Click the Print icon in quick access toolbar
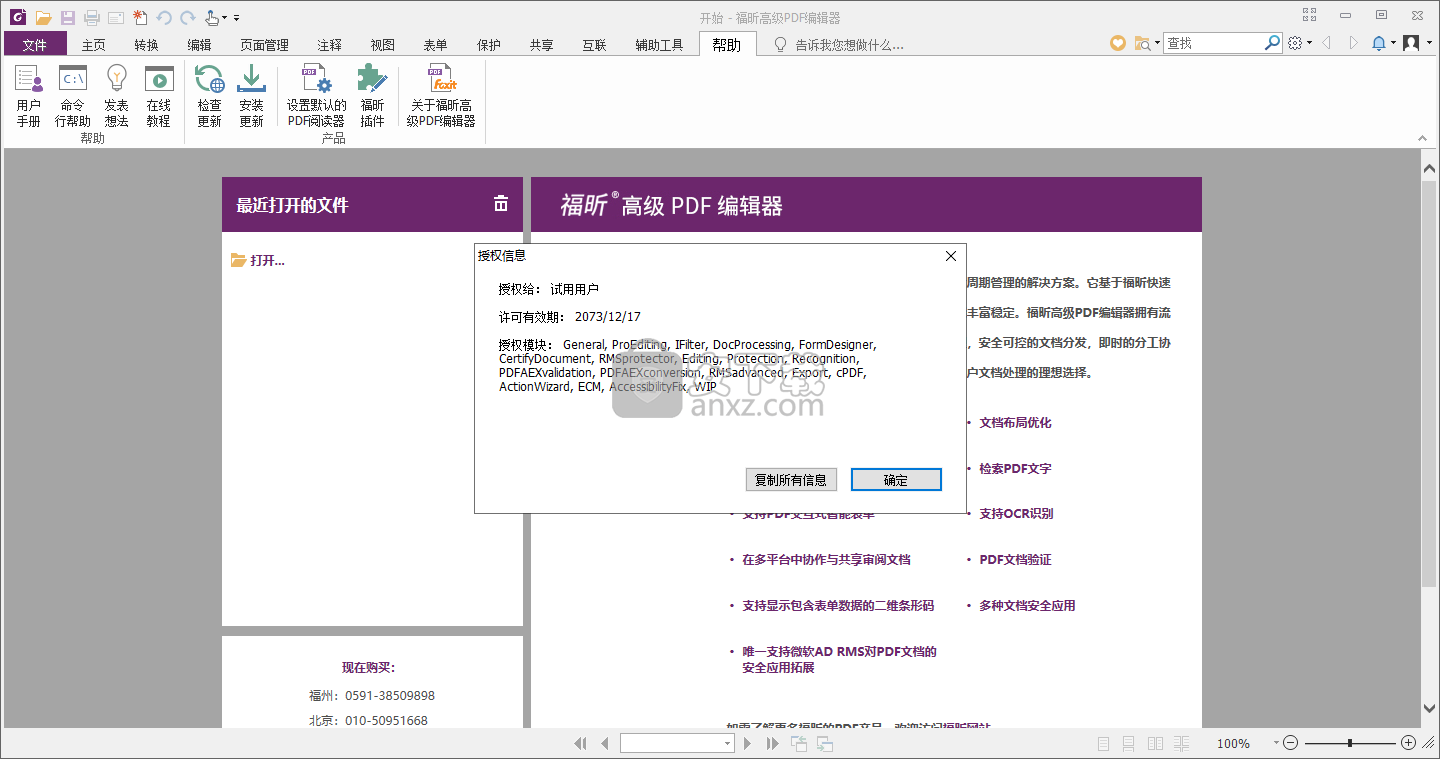 (x=92, y=18)
